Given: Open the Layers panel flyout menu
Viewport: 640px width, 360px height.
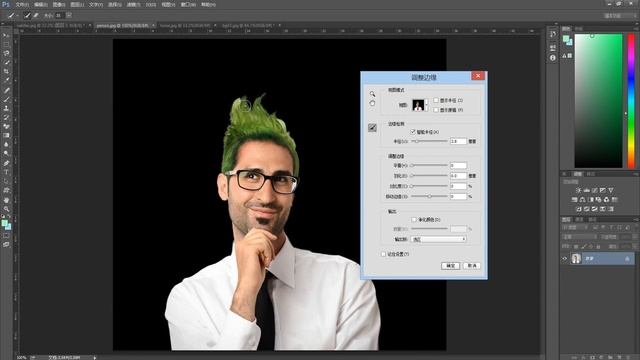Looking at the screenshot, I should (x=636, y=220).
